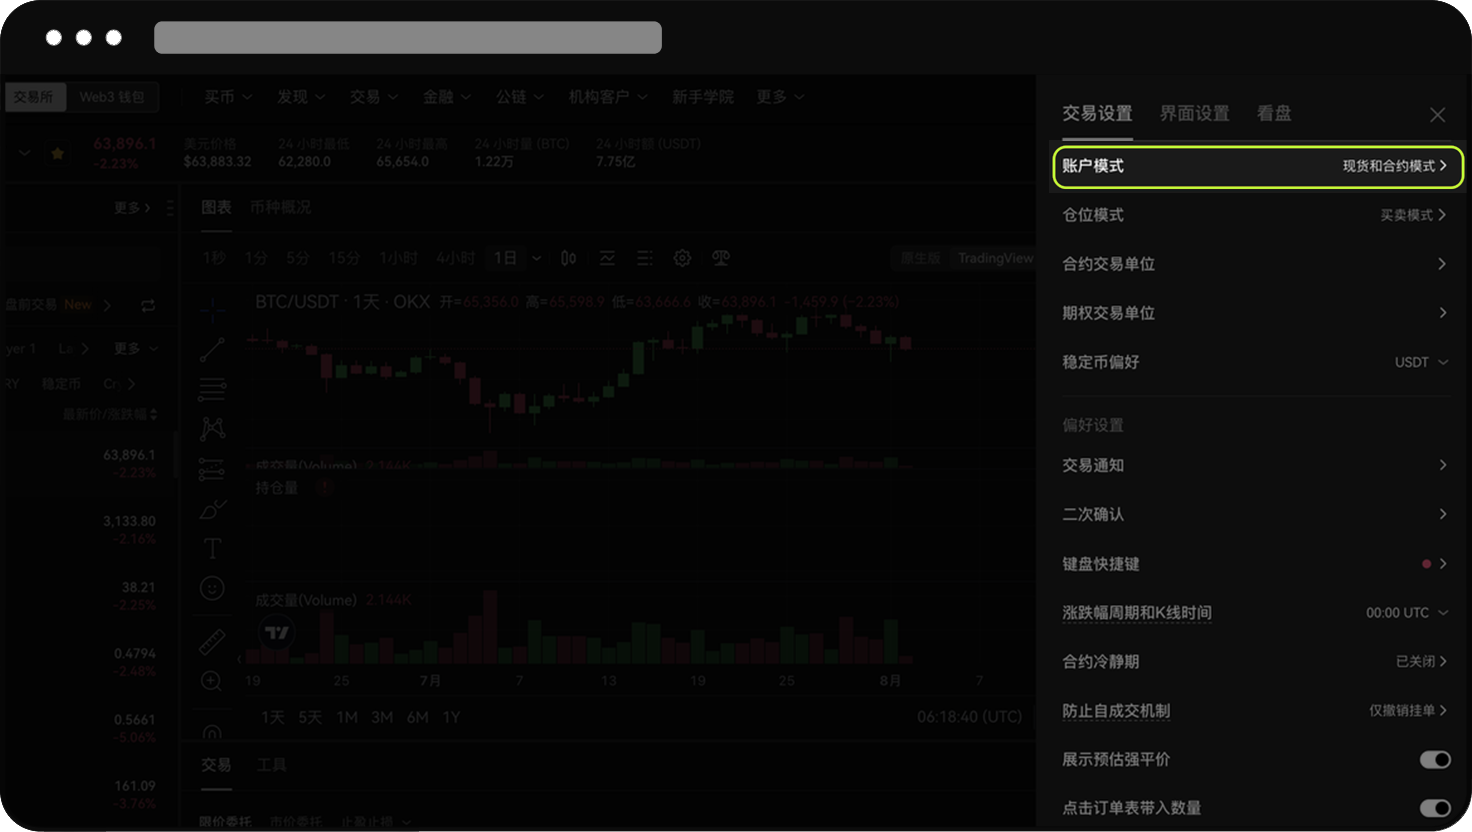
Task: Switch to 界面设置 tab
Action: click(x=1194, y=113)
